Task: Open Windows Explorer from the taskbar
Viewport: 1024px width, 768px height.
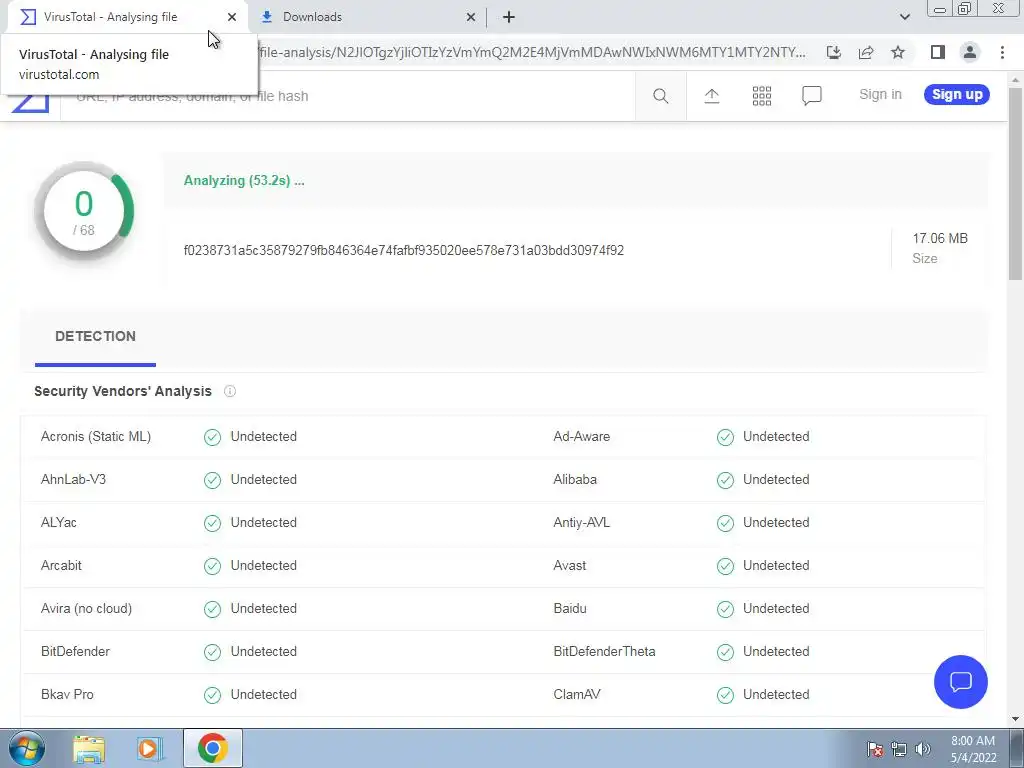Action: [88, 748]
